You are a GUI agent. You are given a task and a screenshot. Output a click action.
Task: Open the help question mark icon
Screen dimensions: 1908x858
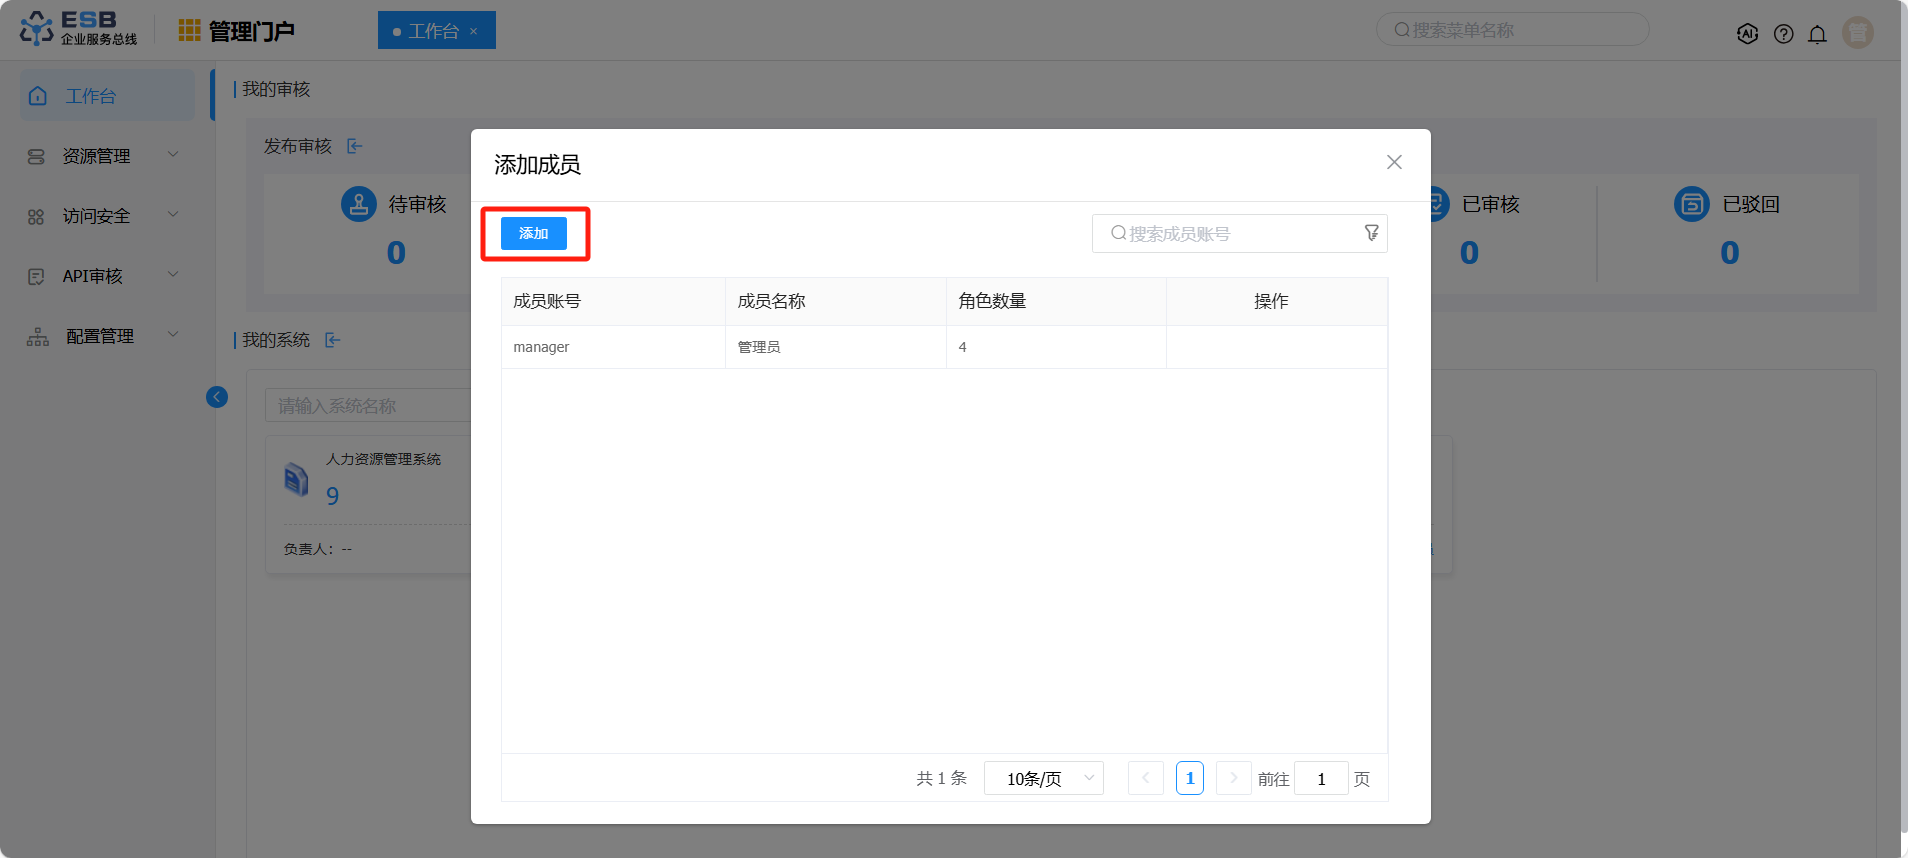pos(1783,34)
